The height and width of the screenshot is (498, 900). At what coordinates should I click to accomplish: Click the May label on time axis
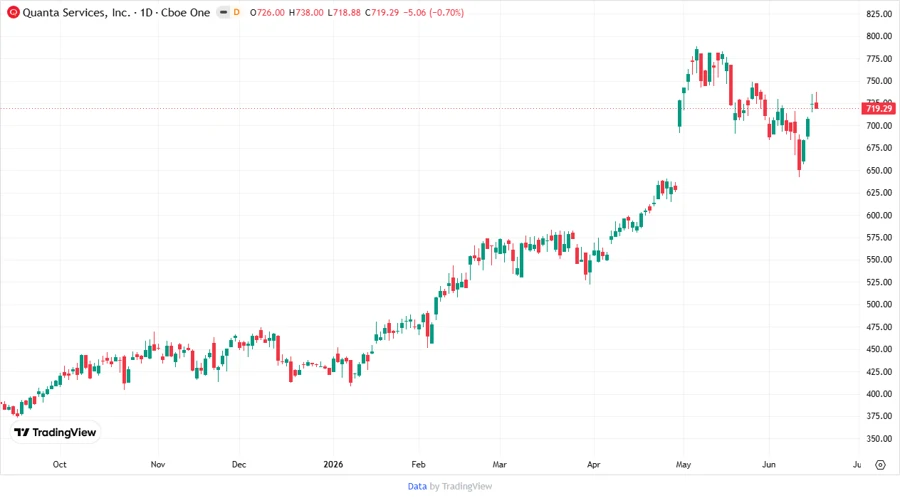[683, 465]
